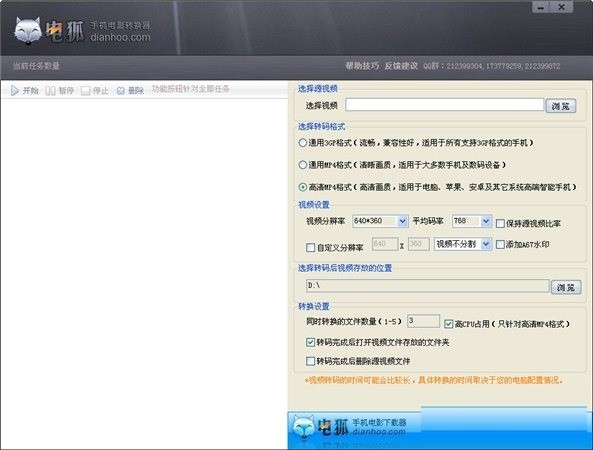
Task: Enable 保持源视频比率 checkbox
Action: tap(500, 223)
